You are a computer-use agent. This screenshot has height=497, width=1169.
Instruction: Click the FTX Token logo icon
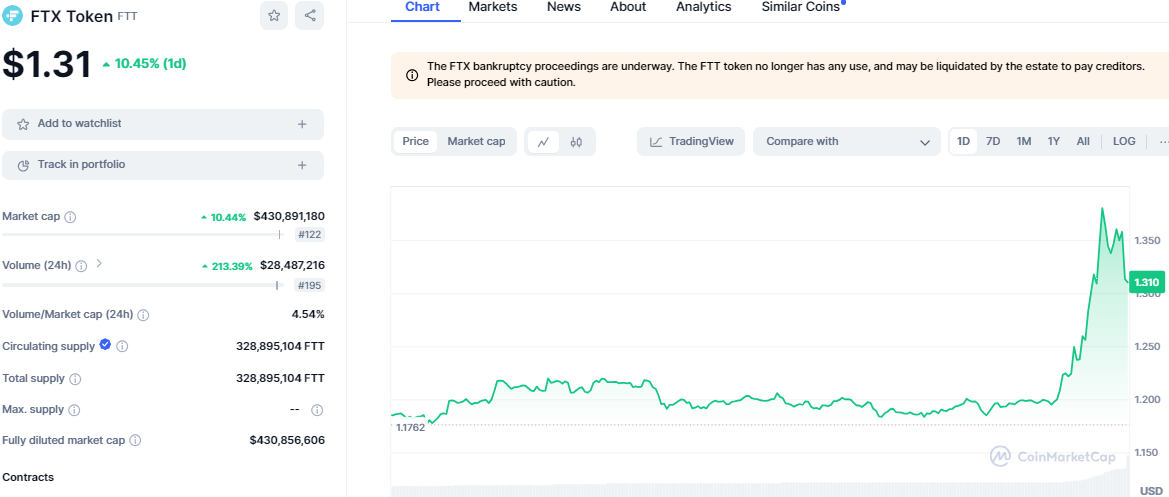coord(13,16)
